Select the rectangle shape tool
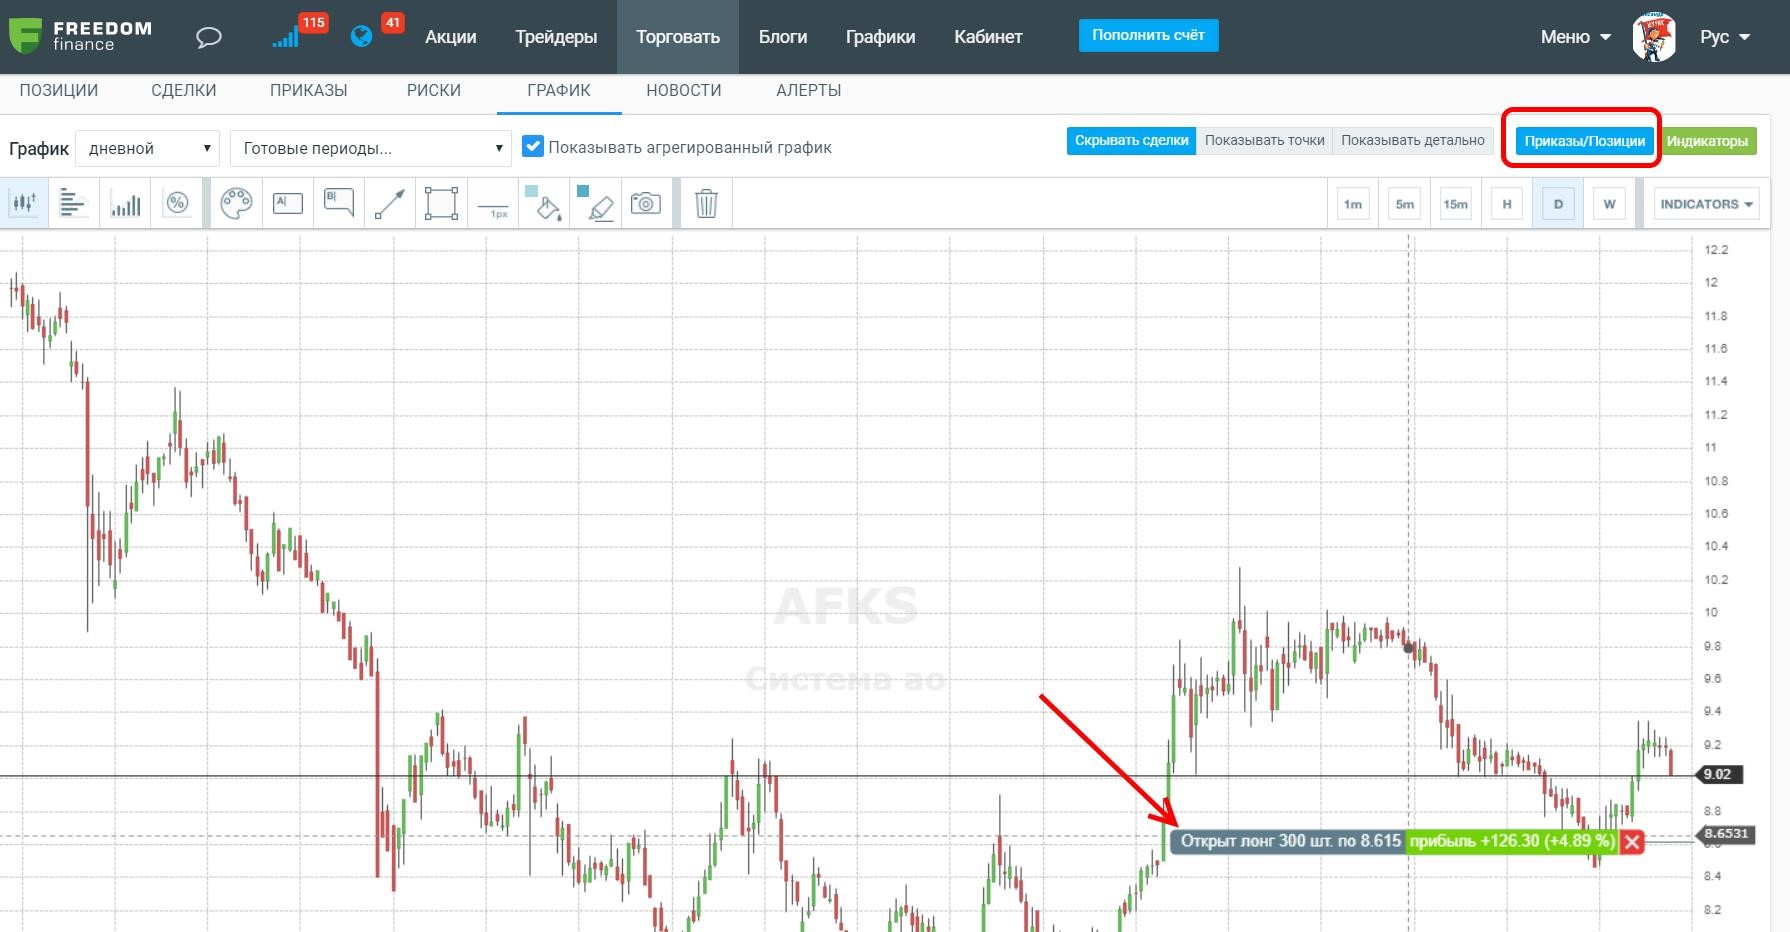This screenshot has height=932, width=1790. (441, 204)
